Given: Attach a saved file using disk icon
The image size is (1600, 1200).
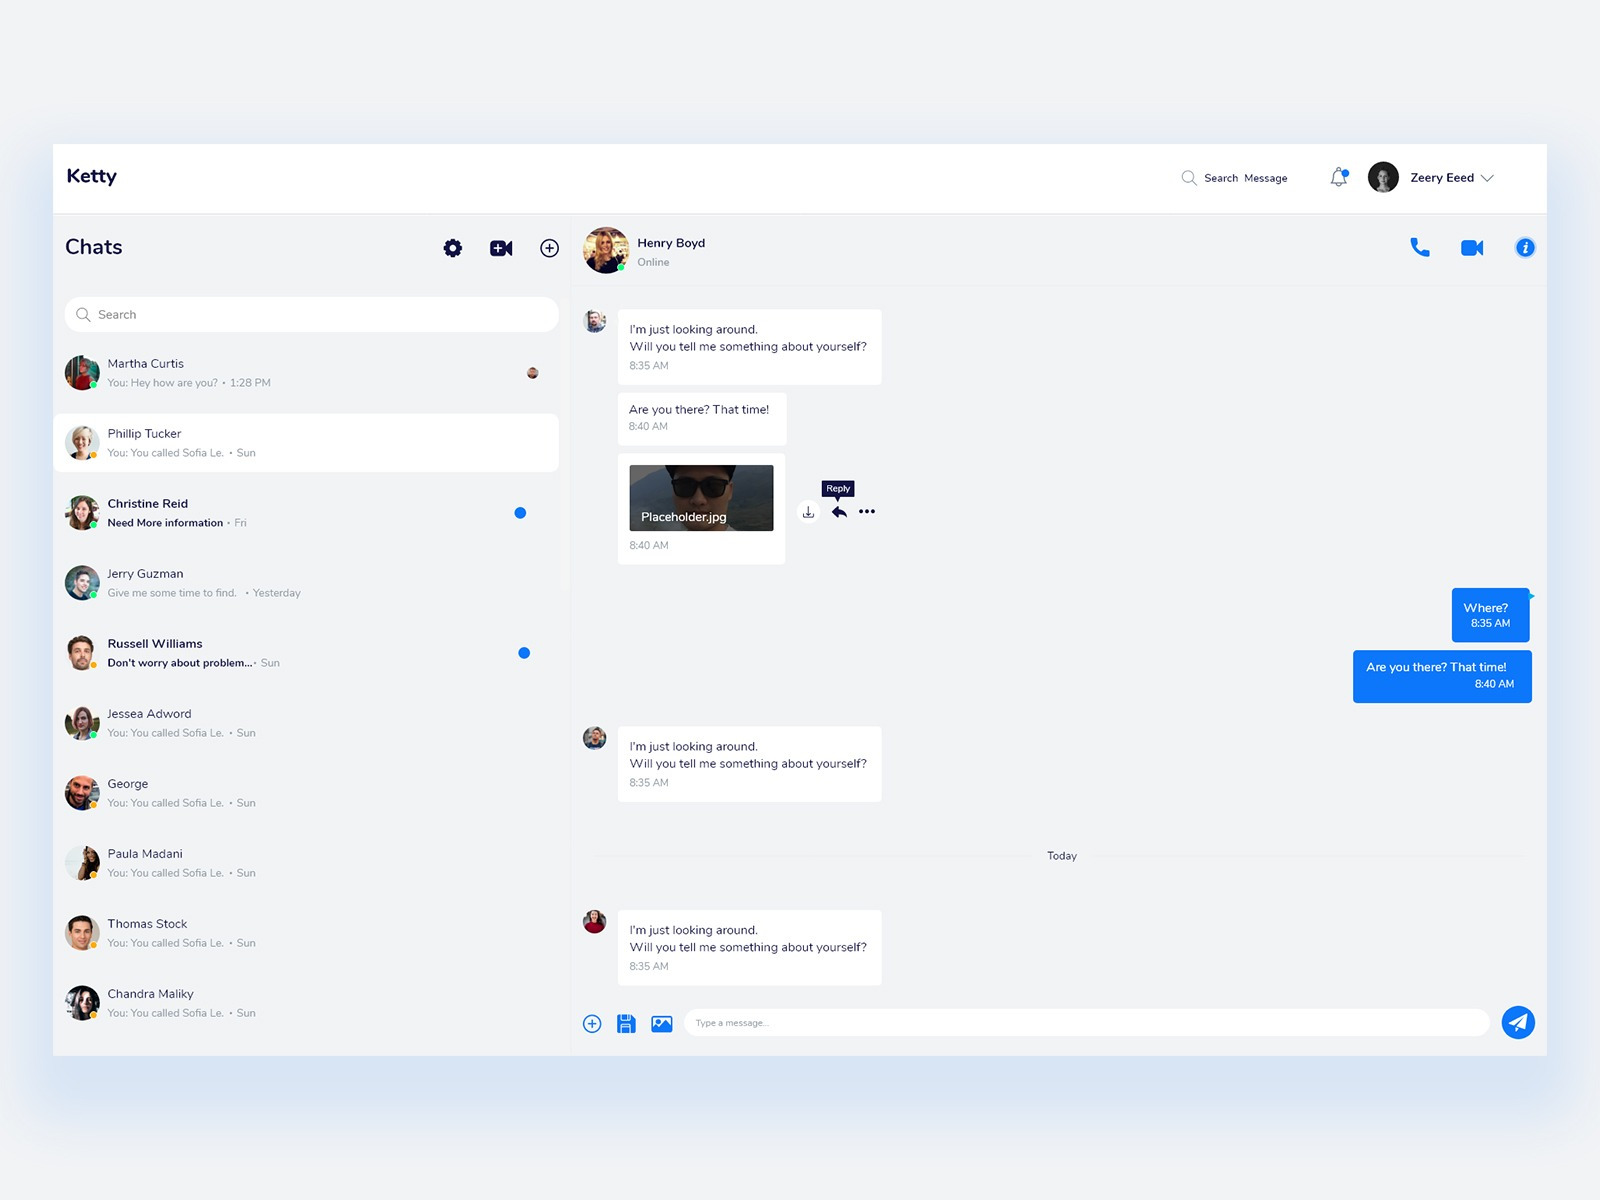Looking at the screenshot, I should pos(626,1023).
